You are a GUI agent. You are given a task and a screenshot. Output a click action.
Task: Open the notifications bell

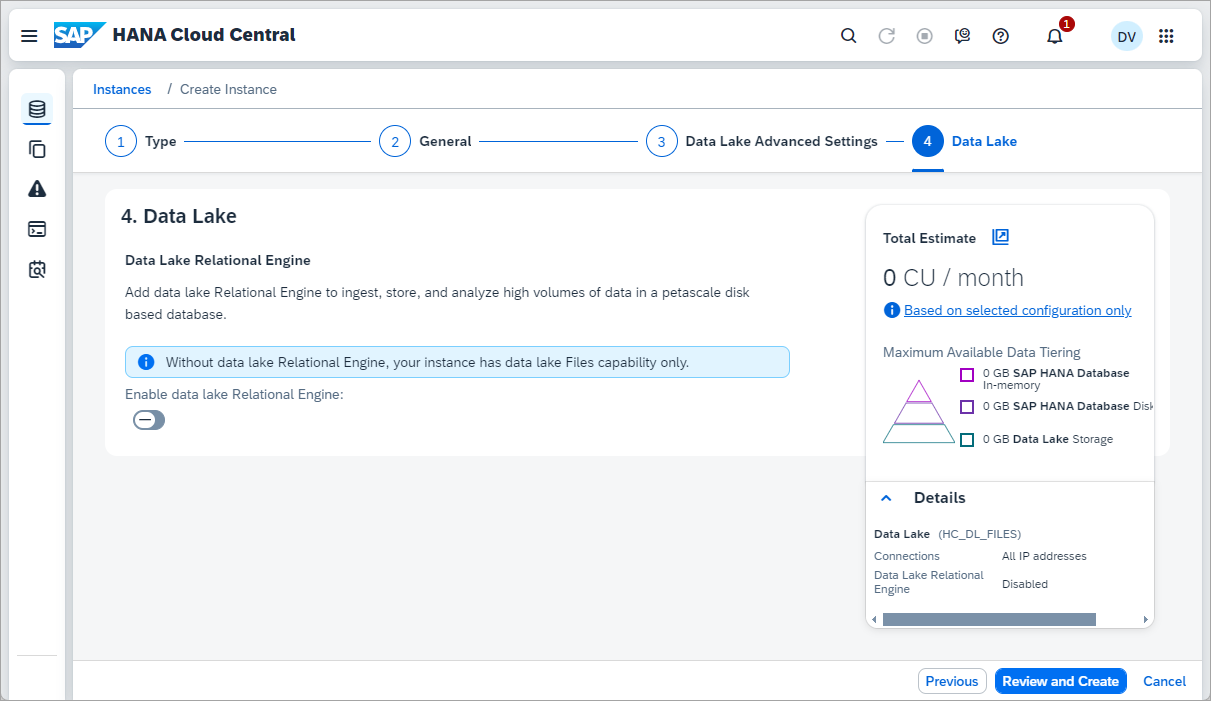click(x=1054, y=36)
